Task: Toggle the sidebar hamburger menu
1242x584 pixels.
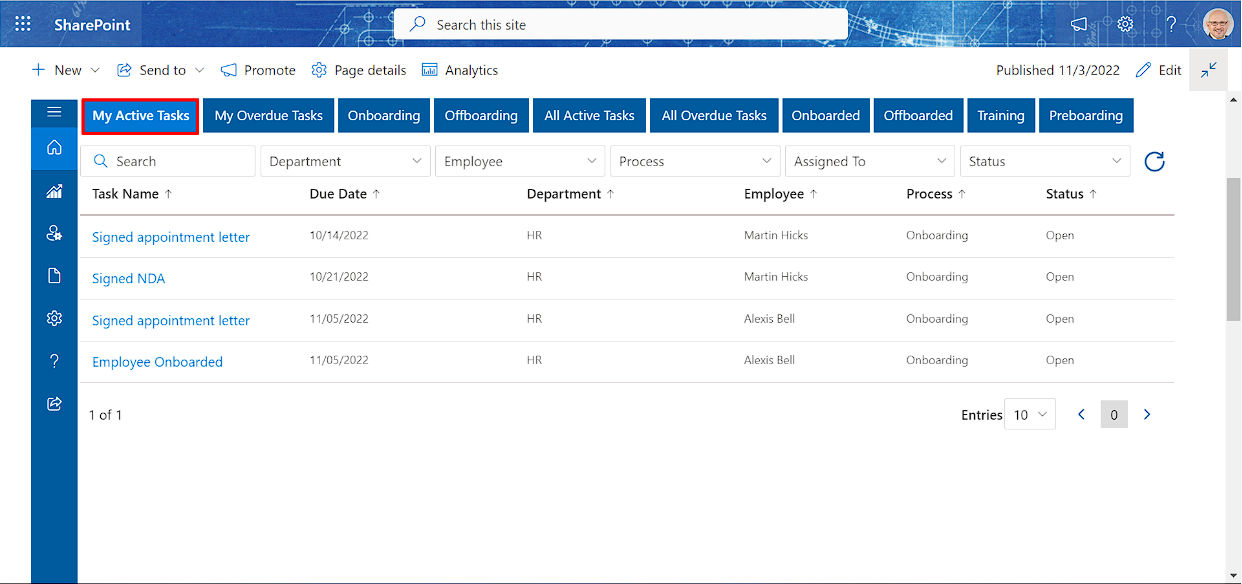Action: tap(53, 112)
